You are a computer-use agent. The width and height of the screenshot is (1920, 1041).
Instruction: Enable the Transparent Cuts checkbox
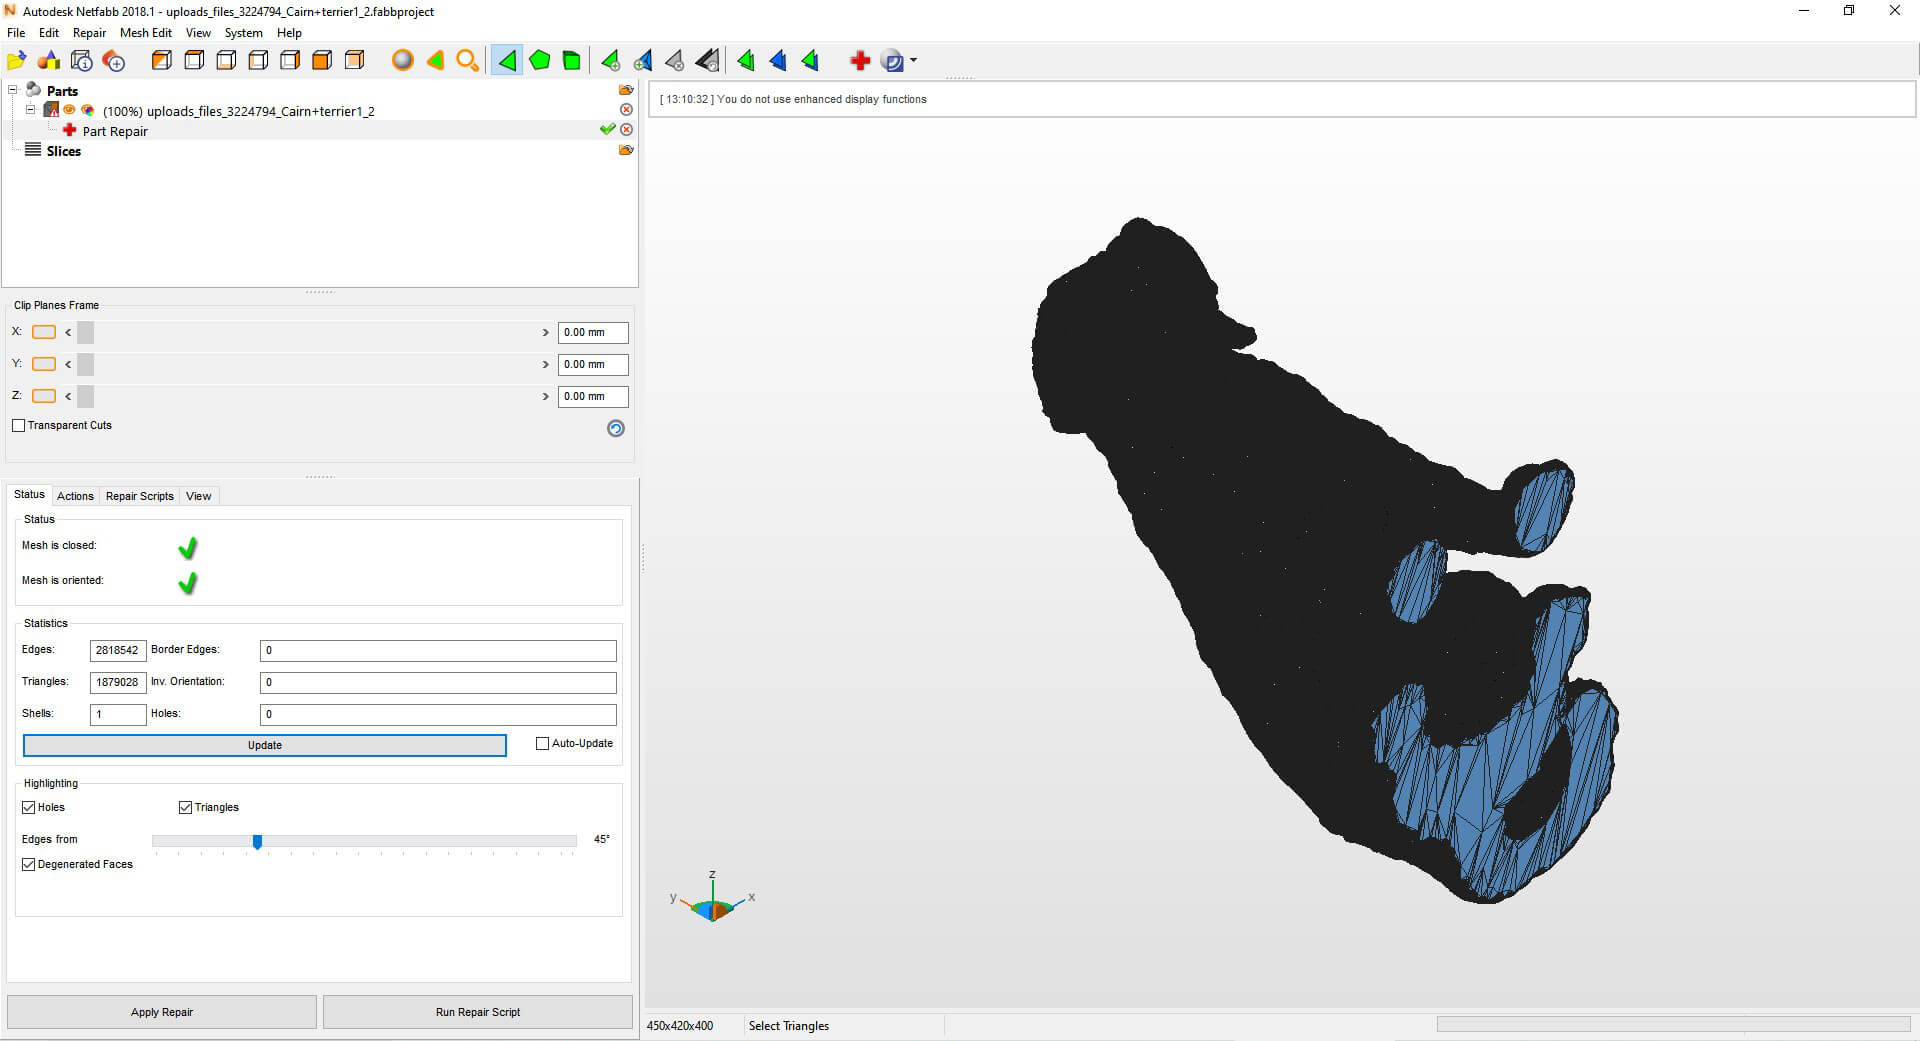click(19, 426)
